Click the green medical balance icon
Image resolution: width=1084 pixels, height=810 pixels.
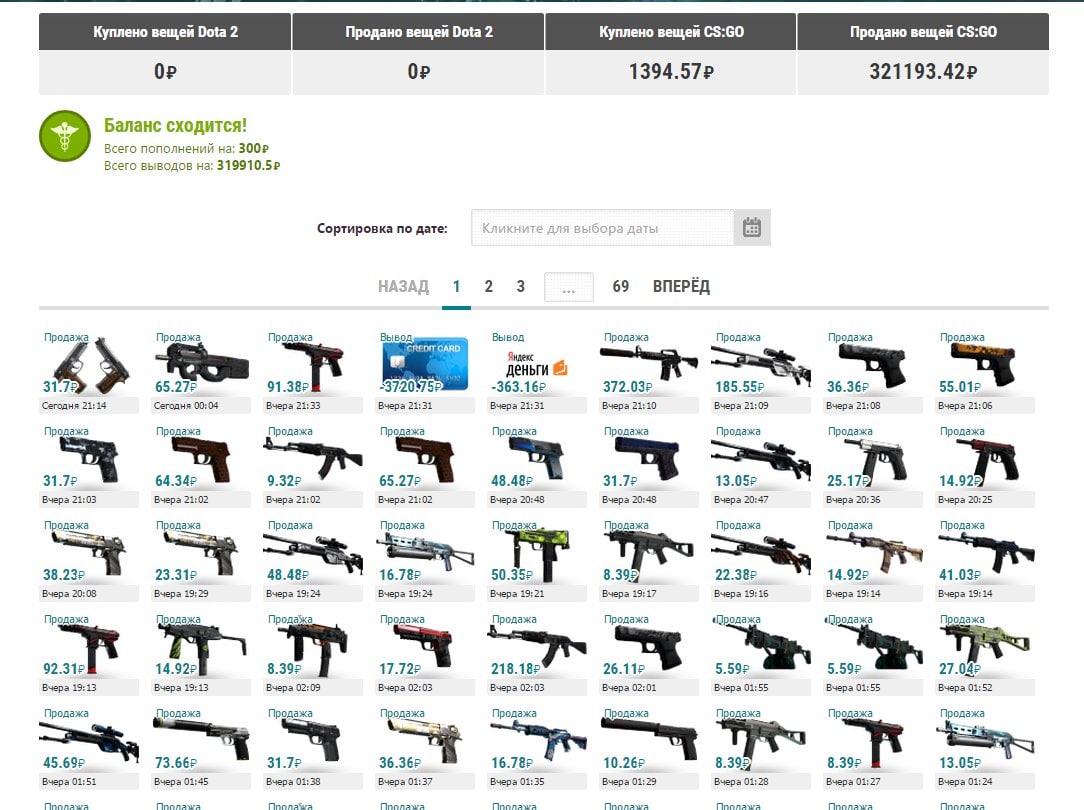point(65,136)
